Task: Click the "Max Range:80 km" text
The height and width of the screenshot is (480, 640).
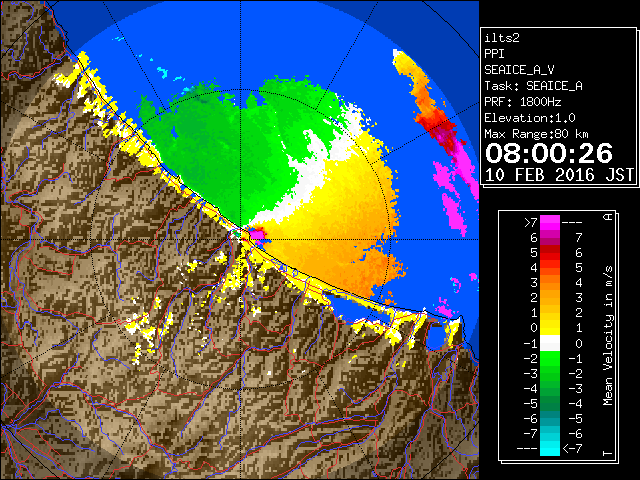Action: tap(536, 134)
